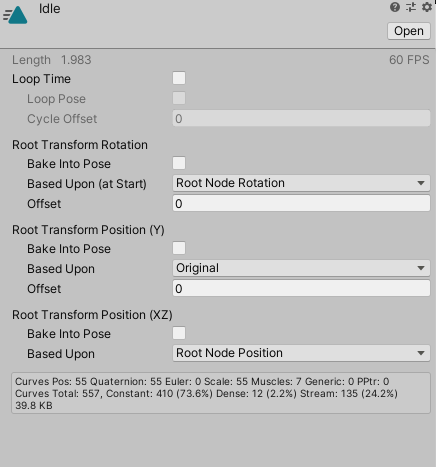Enable Bake Into Pose for Root Transform Rotation
The height and width of the screenshot is (467, 436).
pyautogui.click(x=179, y=163)
